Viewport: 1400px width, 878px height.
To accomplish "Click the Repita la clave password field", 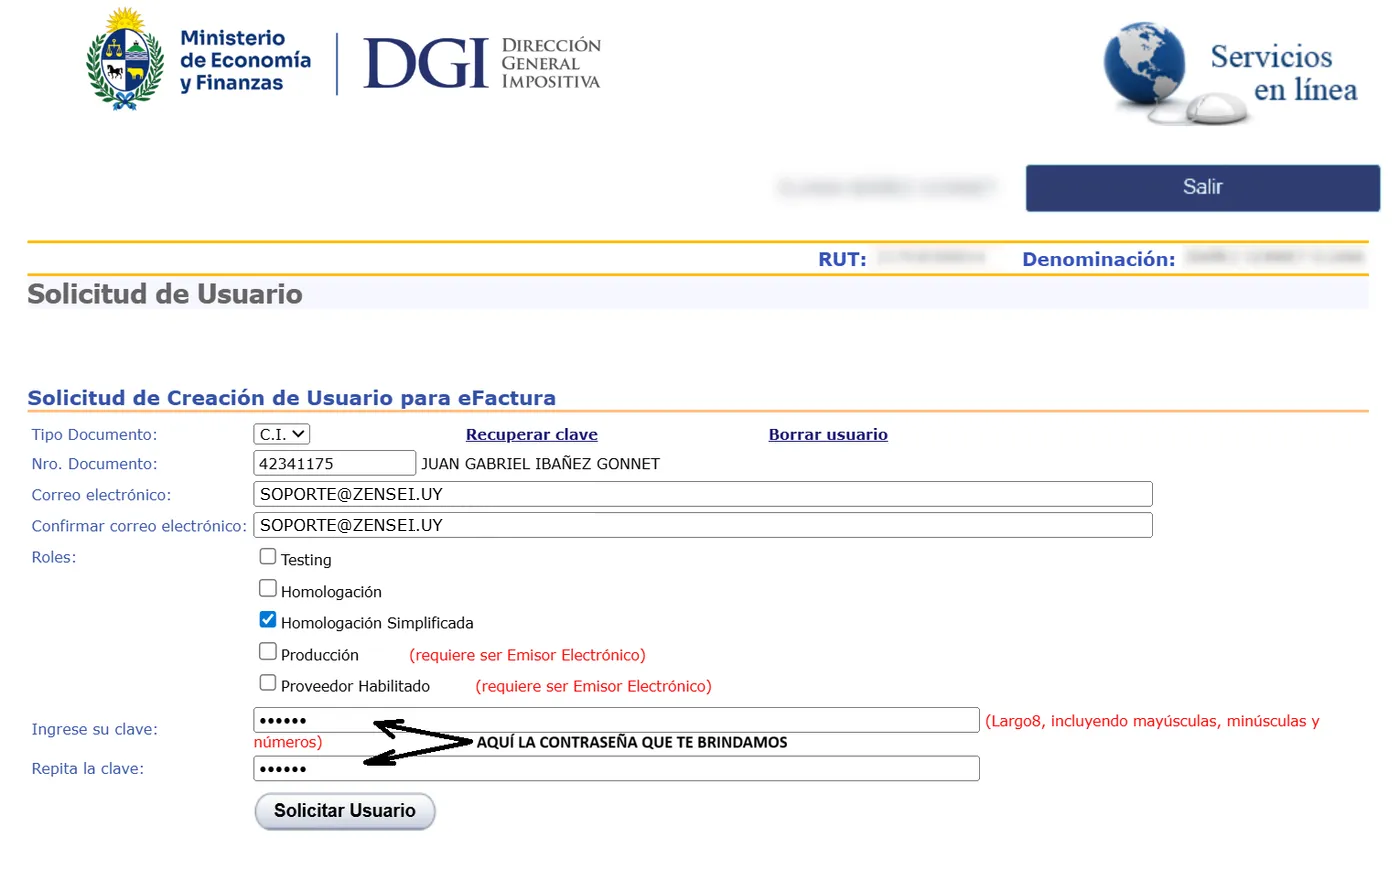I will click(617, 768).
